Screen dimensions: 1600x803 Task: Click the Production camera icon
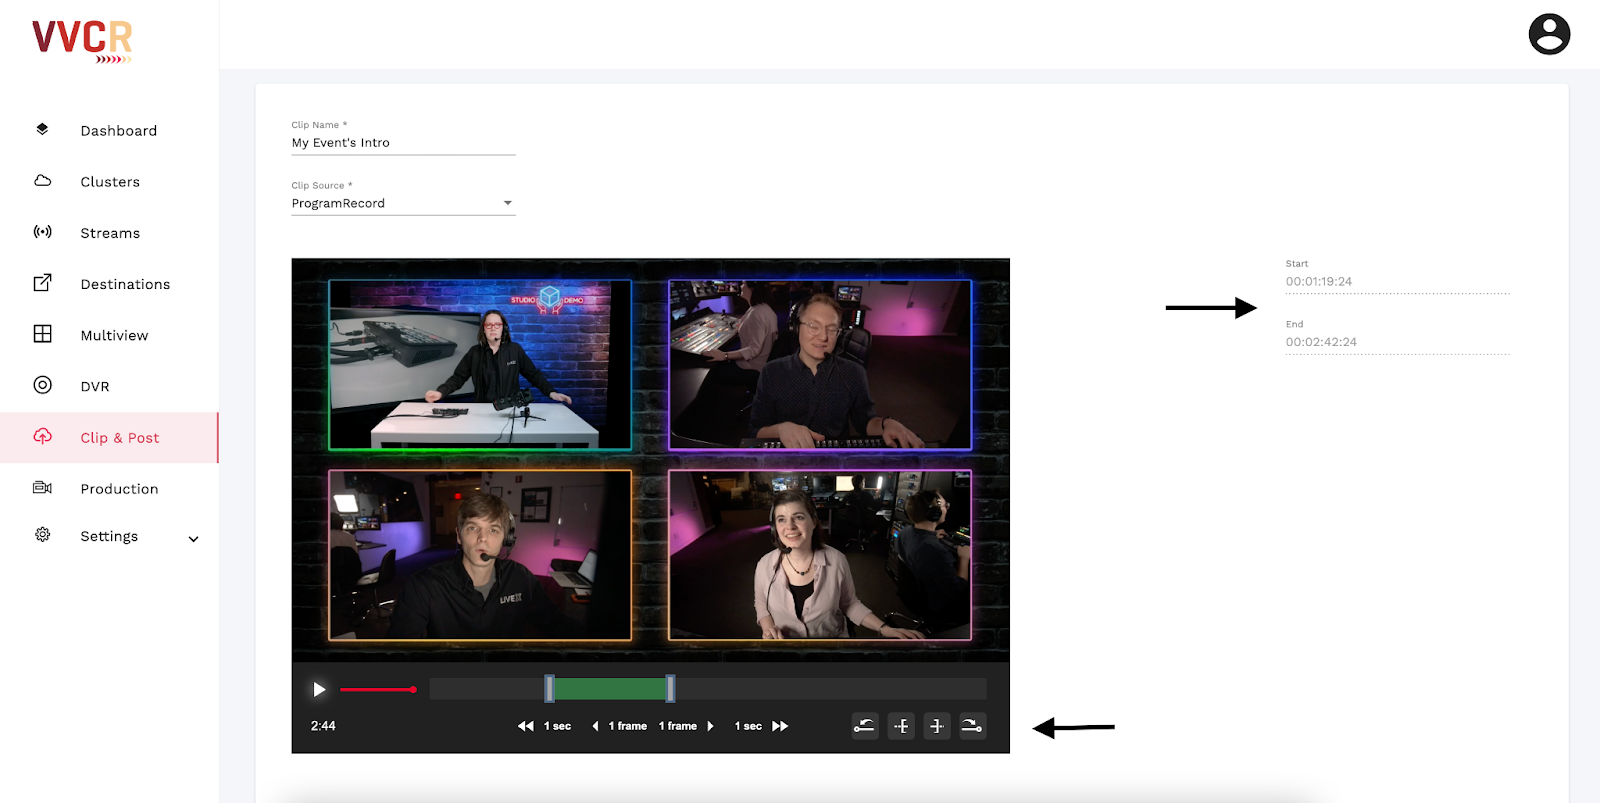pyautogui.click(x=42, y=488)
